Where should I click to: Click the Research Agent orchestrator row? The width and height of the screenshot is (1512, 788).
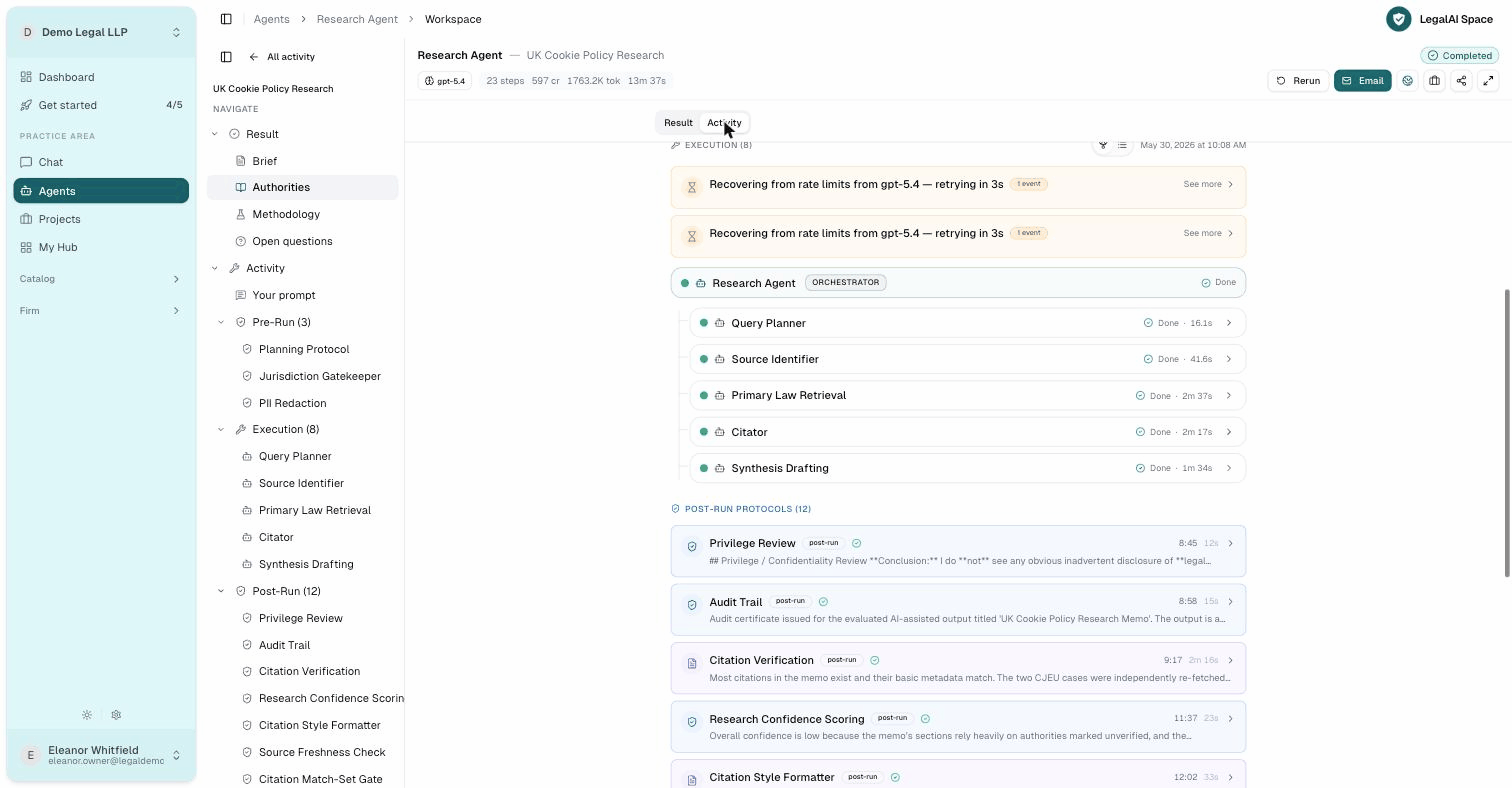point(958,283)
